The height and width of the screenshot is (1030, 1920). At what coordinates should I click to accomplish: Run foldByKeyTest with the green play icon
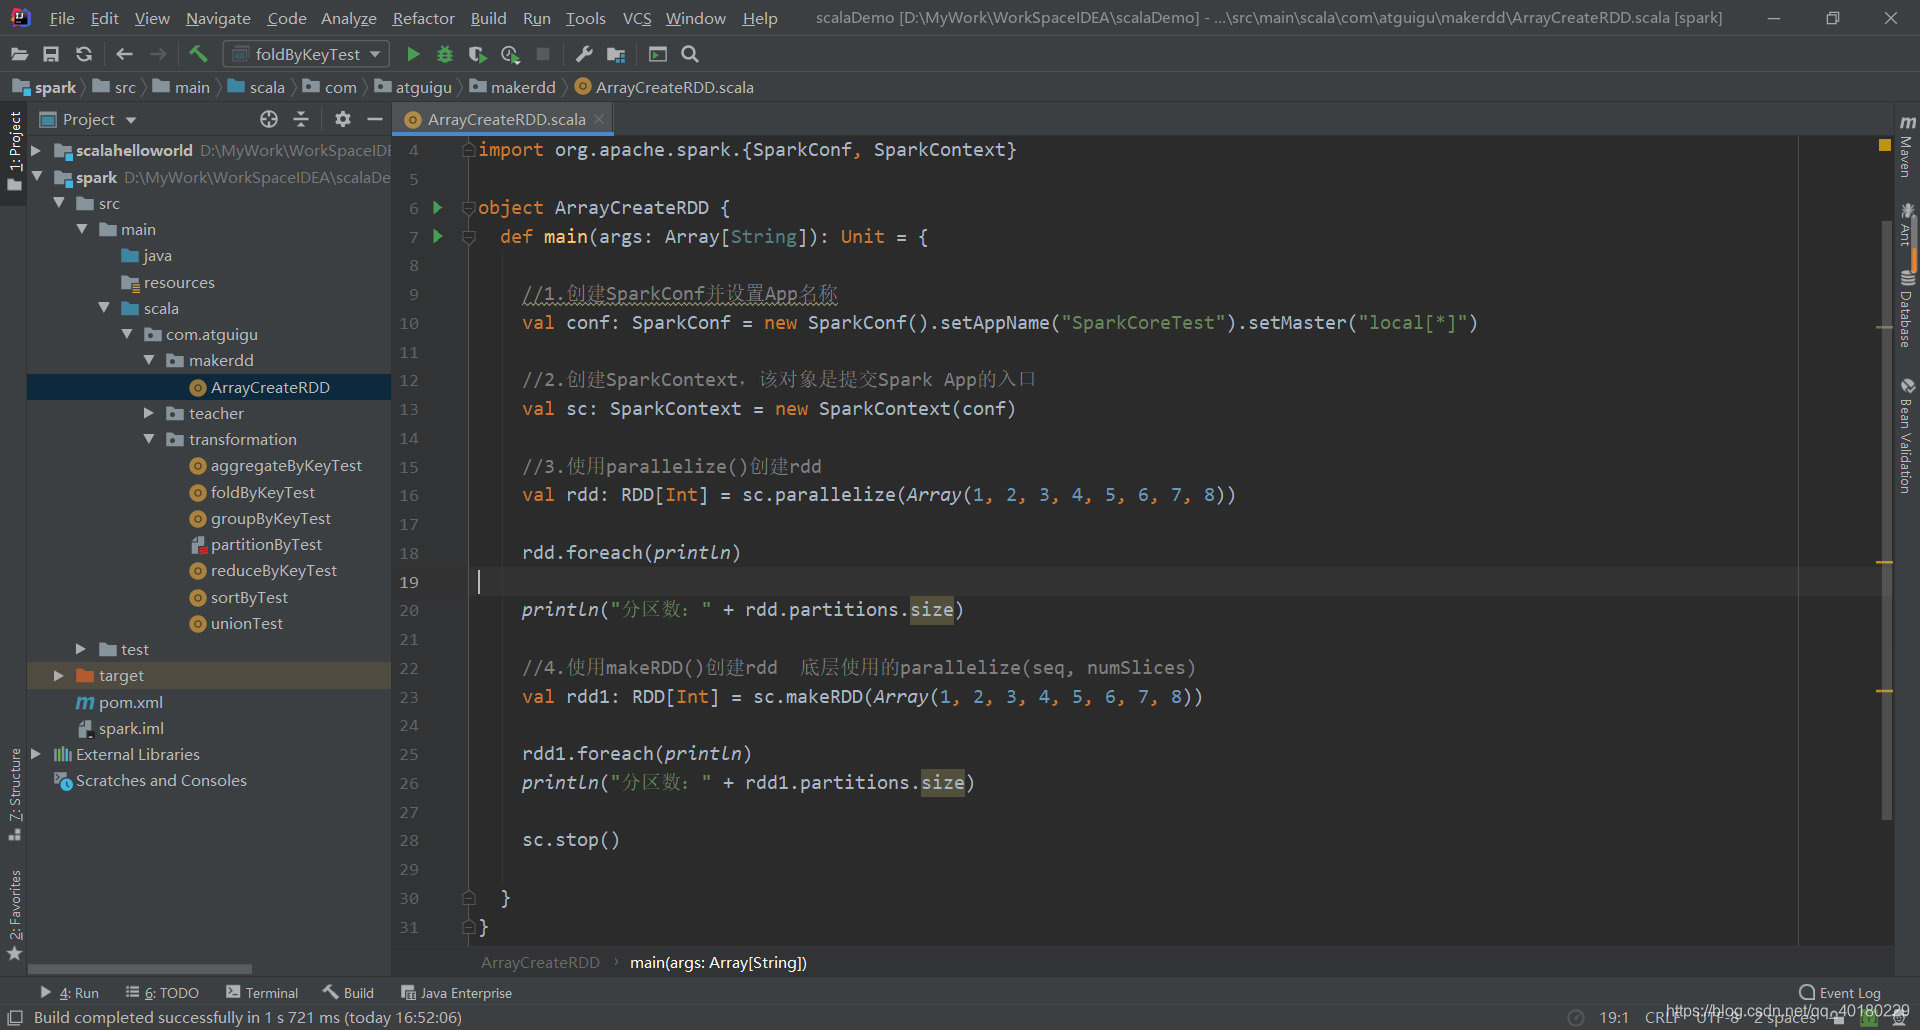[413, 54]
